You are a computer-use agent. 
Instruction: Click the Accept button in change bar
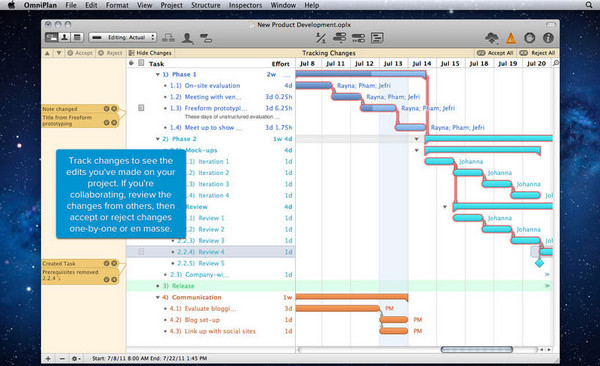80,53
